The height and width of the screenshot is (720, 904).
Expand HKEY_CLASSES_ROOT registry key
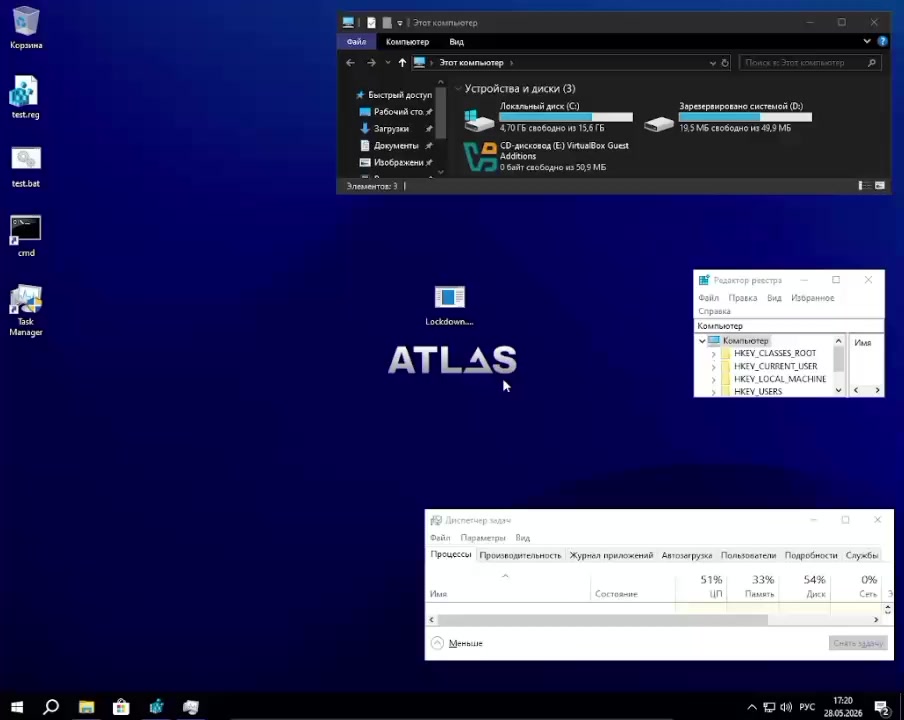tap(713, 354)
